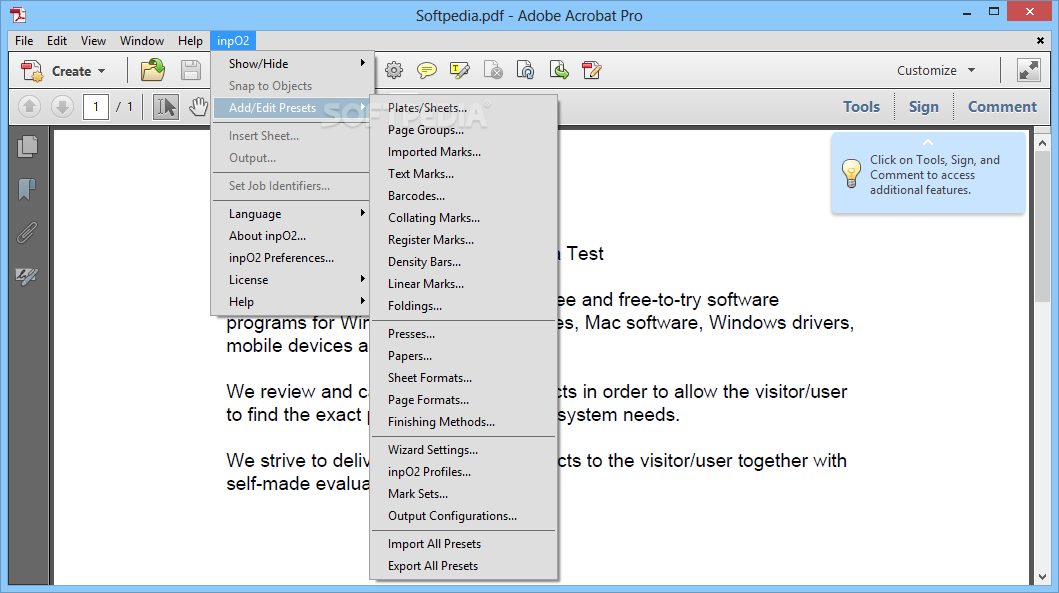
Task: Collapse the tip bubble with up chevron
Action: [928, 143]
